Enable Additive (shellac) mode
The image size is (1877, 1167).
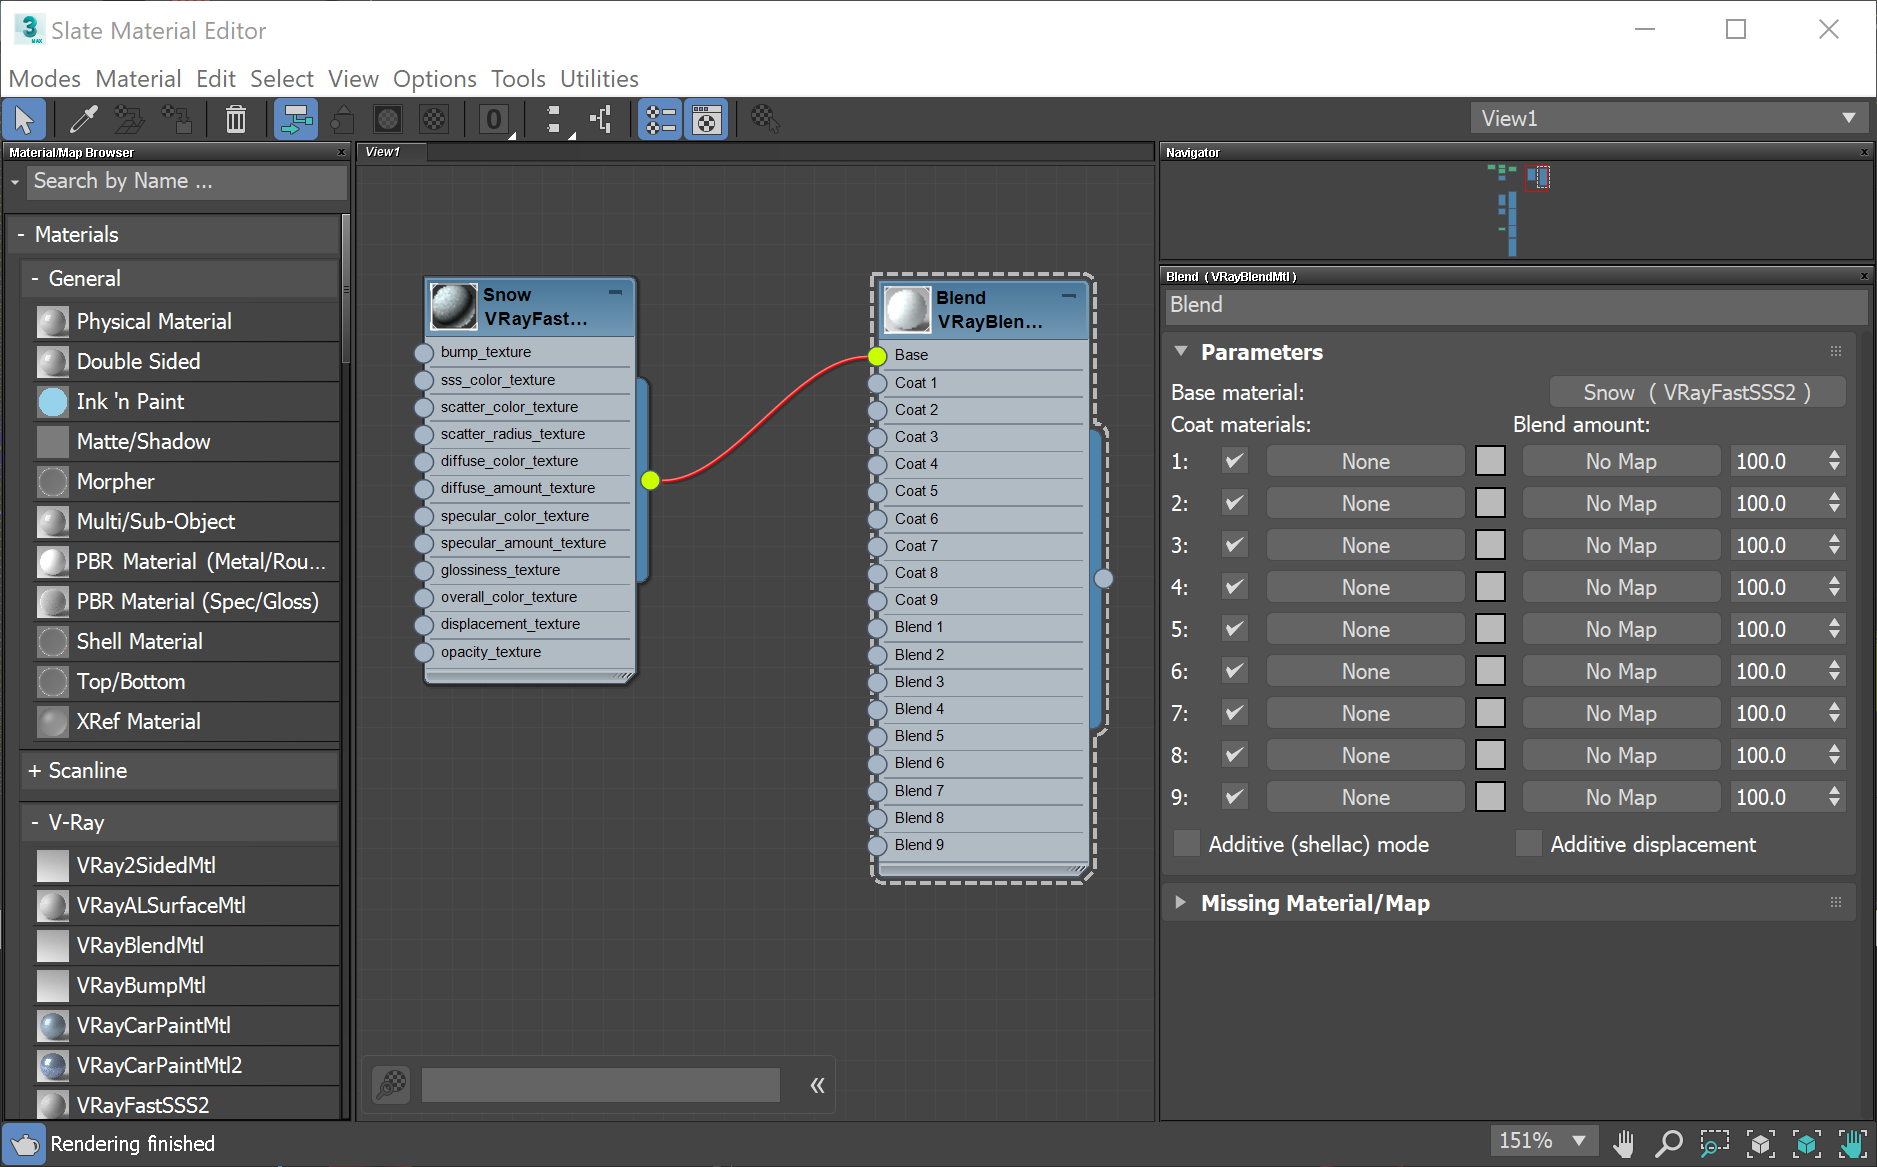[1186, 843]
